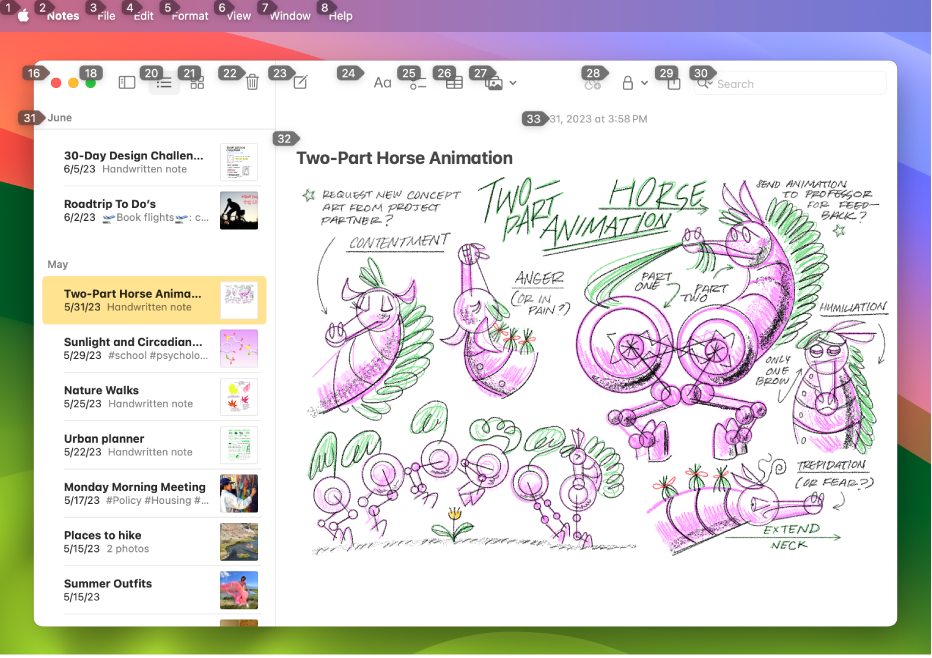The height and width of the screenshot is (658, 932).
Task: Open the 30-Day Design Challenge note
Action: [154, 162]
